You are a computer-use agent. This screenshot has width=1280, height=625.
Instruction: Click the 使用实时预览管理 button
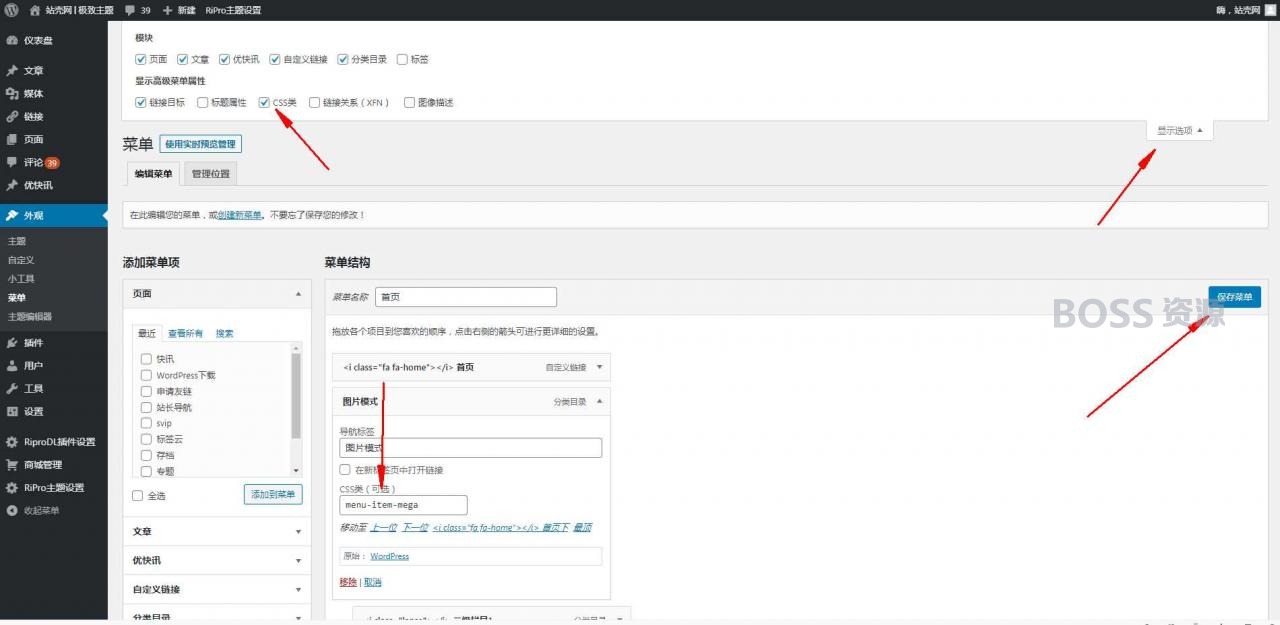[x=200, y=144]
